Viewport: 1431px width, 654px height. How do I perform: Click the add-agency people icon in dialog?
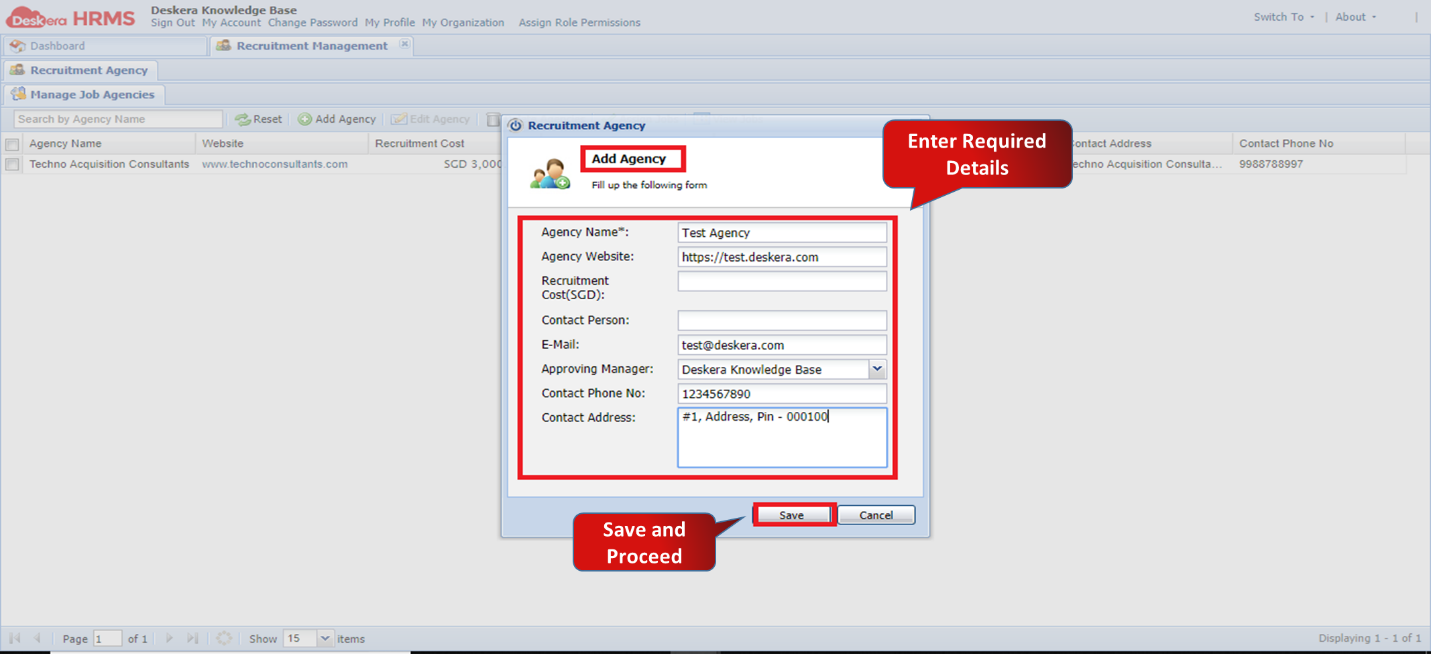[550, 174]
